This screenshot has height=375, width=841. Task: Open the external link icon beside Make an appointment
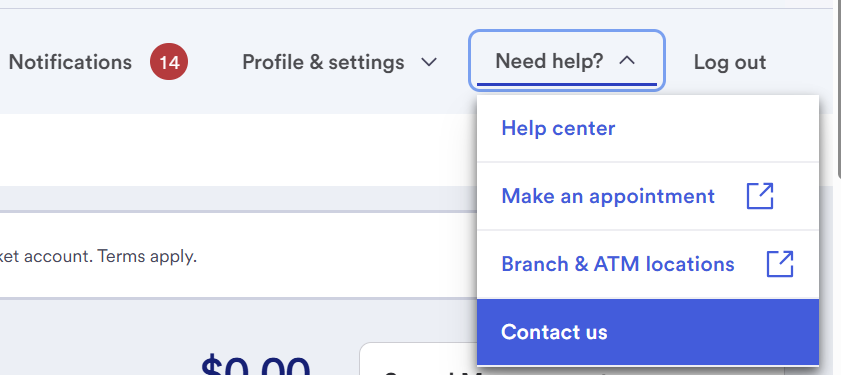point(760,196)
